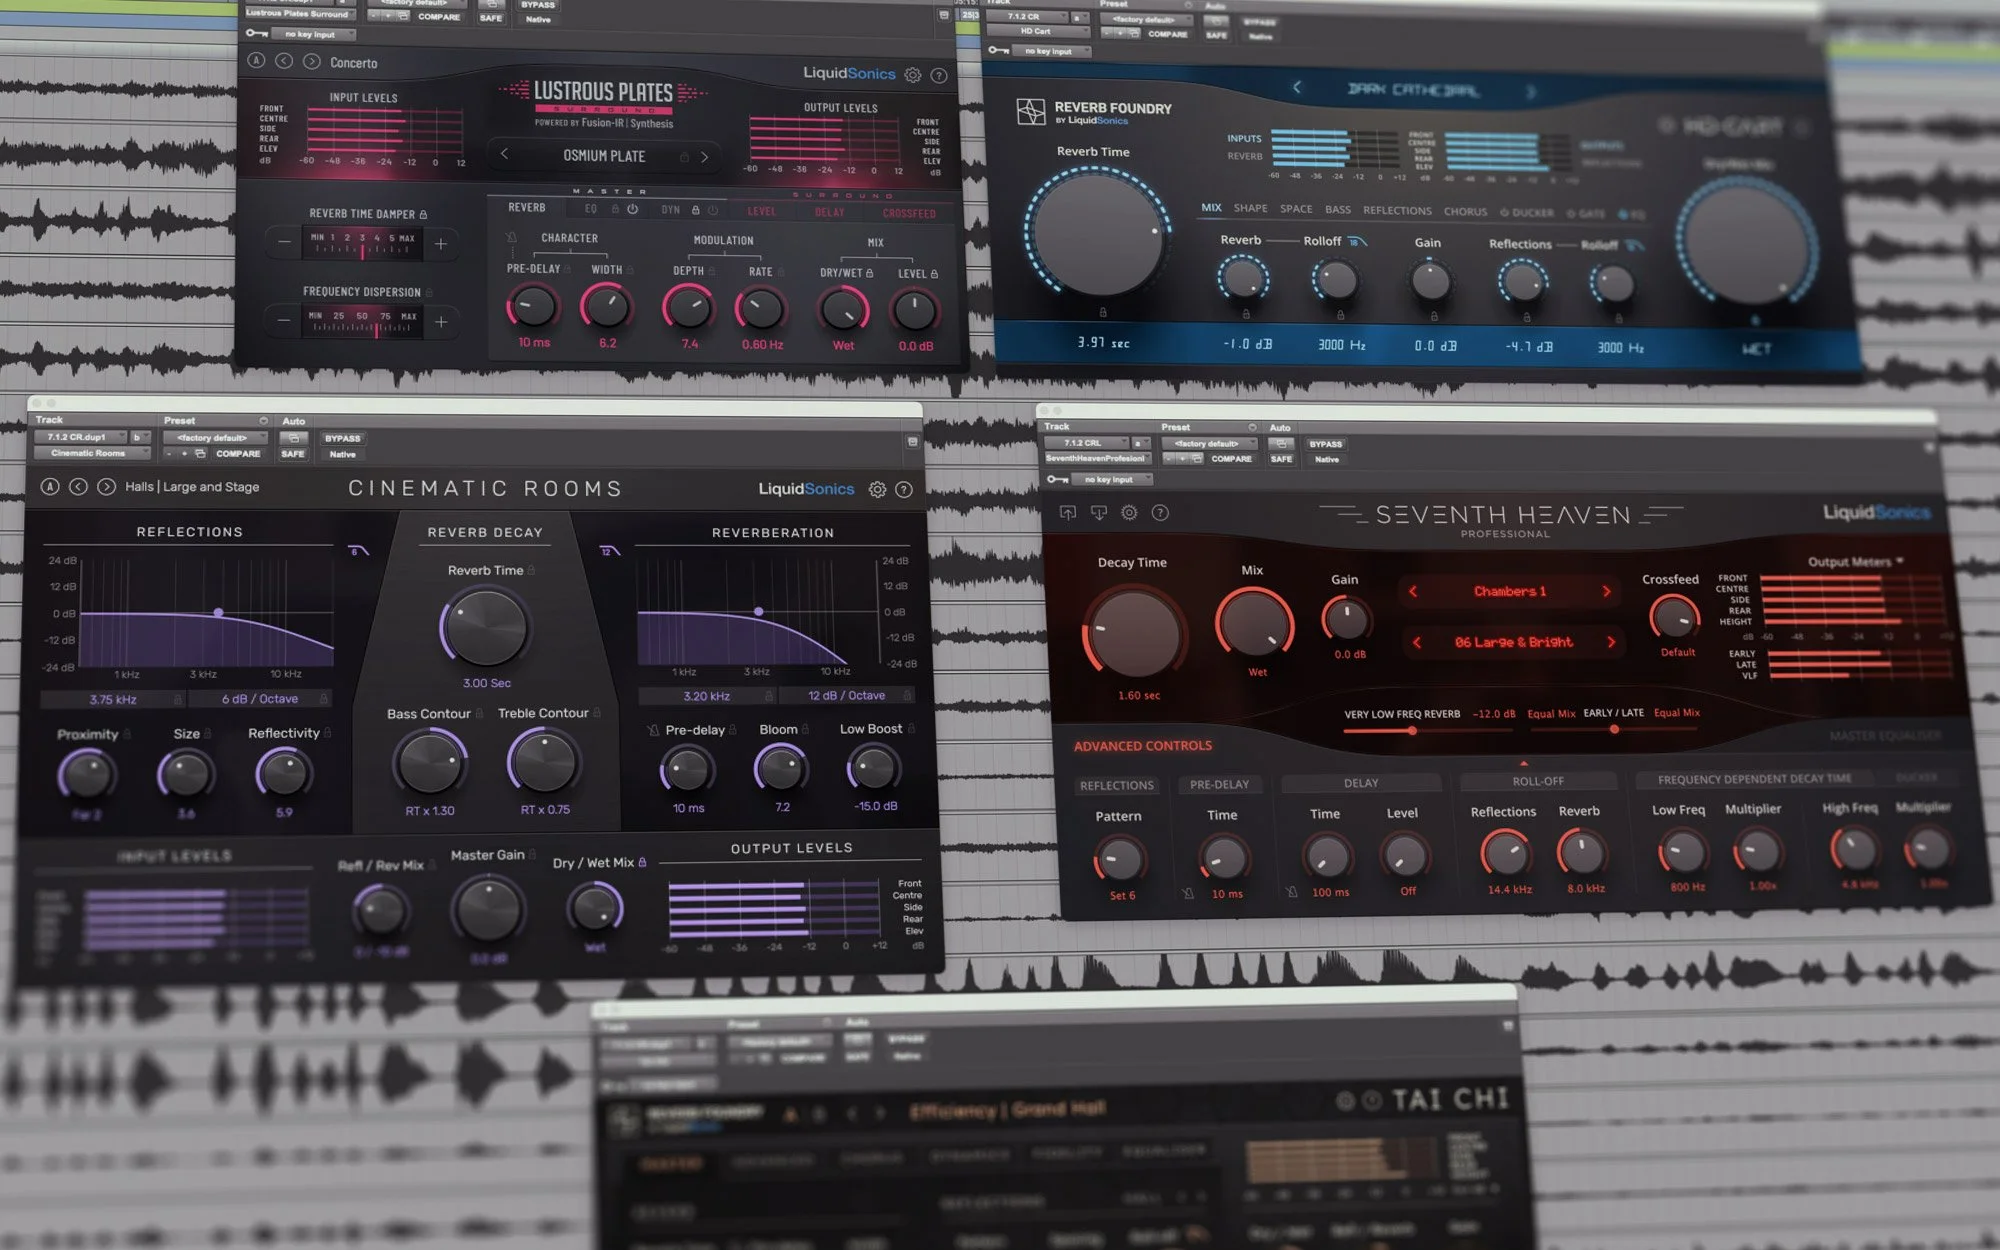Screen dimensions: 2000x1250
Task: Open factory default preset dropdown in Cinematic Rooms
Action: click(x=215, y=437)
